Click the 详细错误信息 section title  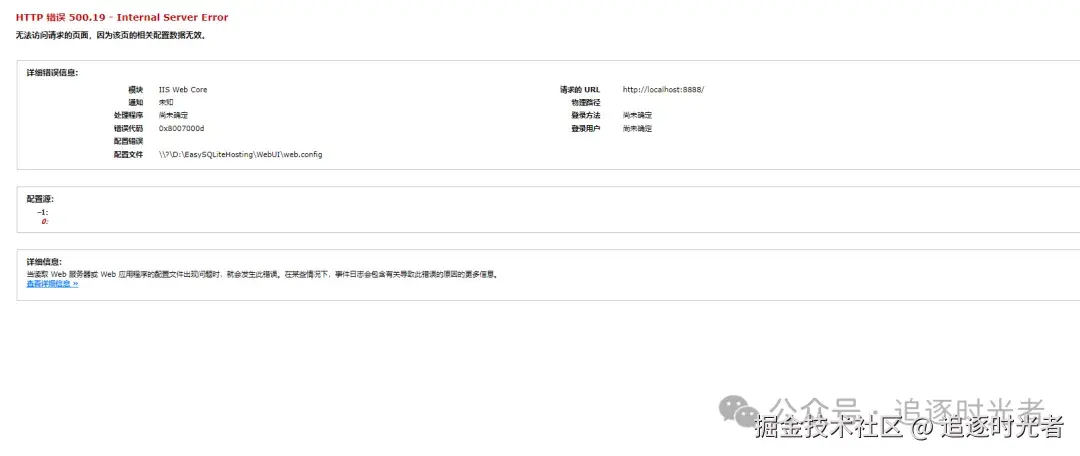click(52, 72)
